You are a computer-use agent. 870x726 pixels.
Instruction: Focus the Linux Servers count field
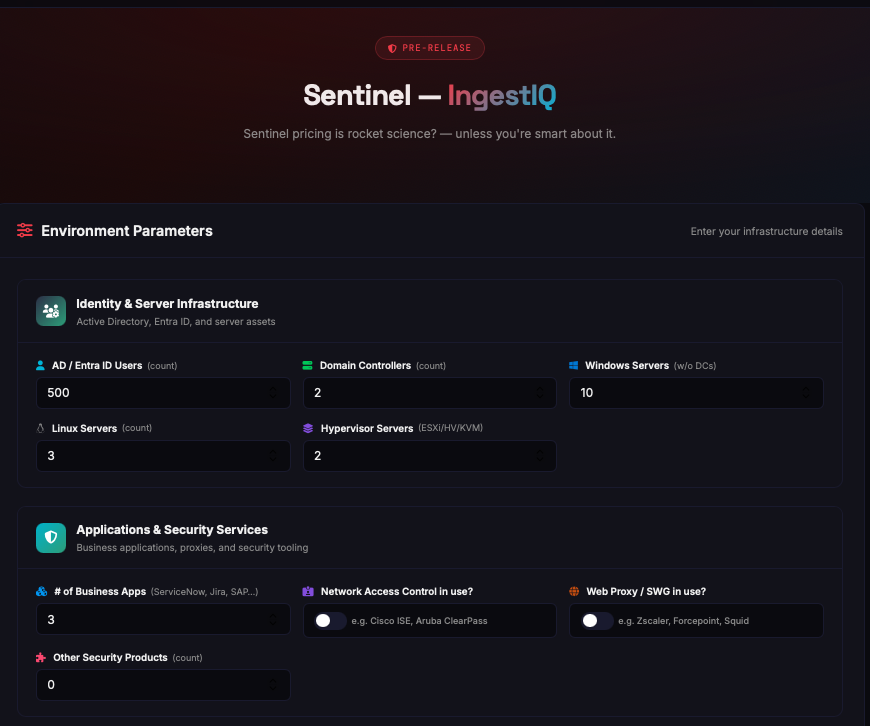(x=150, y=456)
